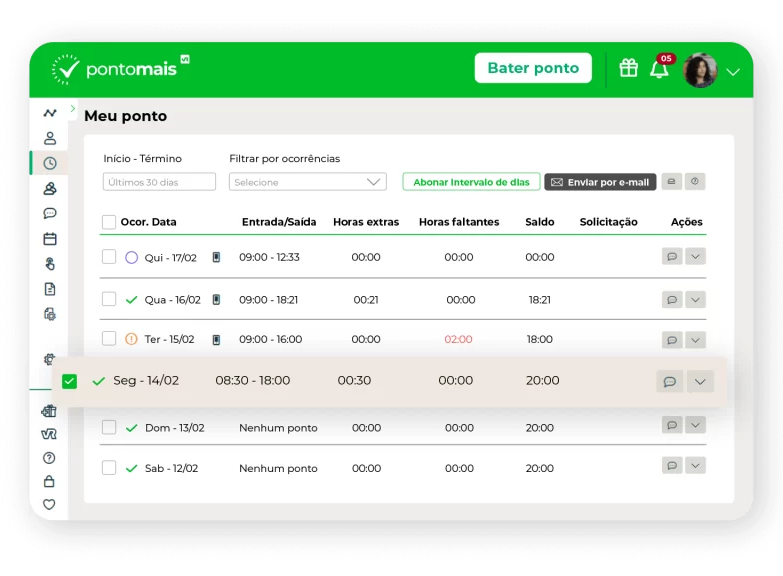Open comment for Sab - 12/02 row
This screenshot has height=576, width=783.
pos(672,465)
